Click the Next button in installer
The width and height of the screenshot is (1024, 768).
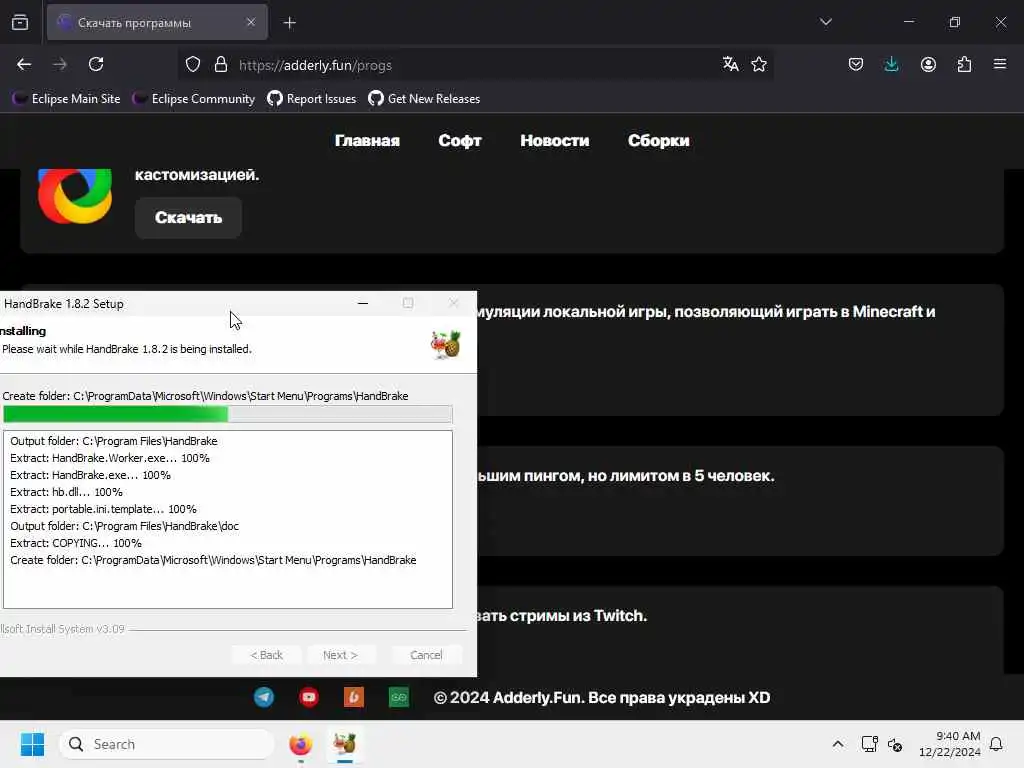340,654
